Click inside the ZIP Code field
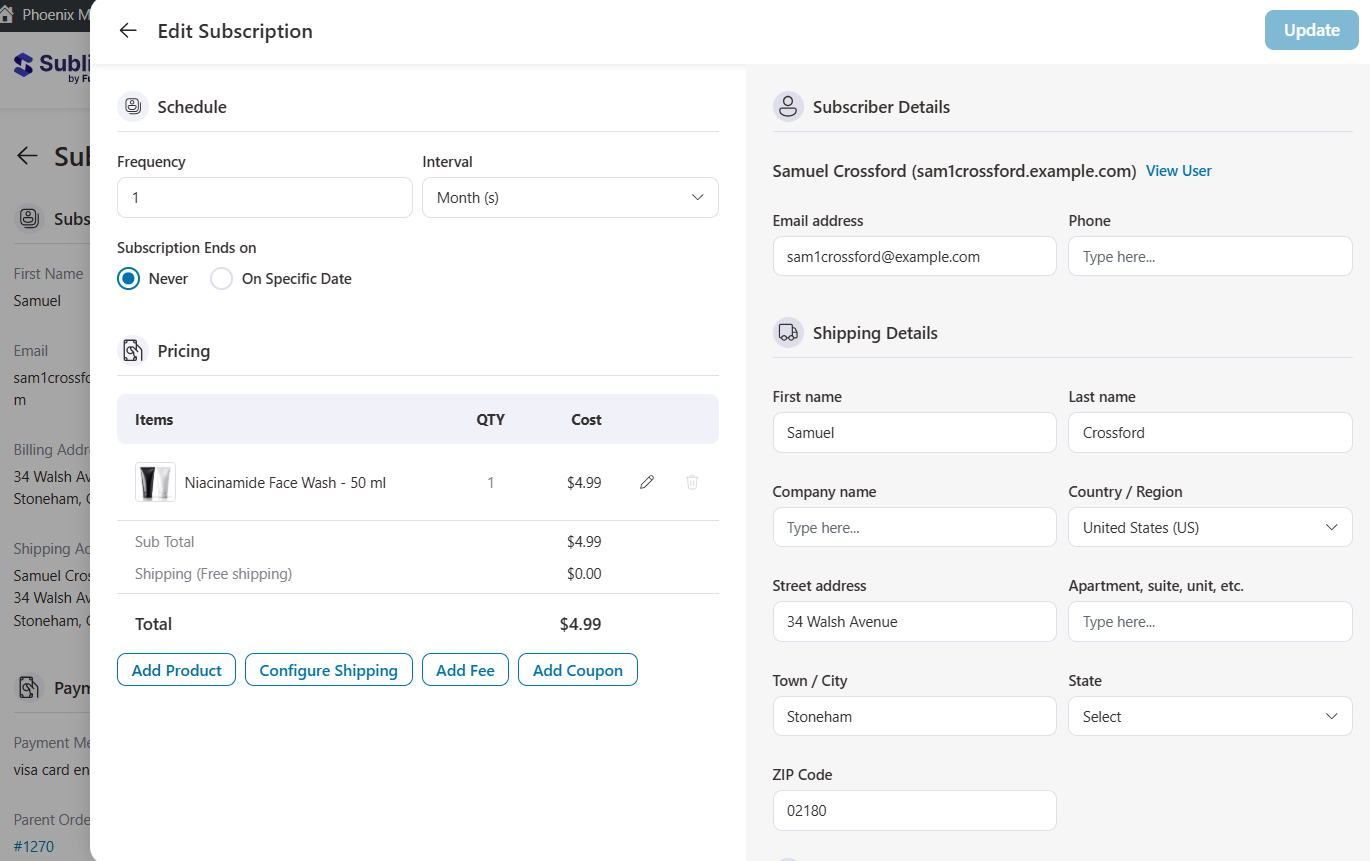The width and height of the screenshot is (1370, 861). (913, 810)
